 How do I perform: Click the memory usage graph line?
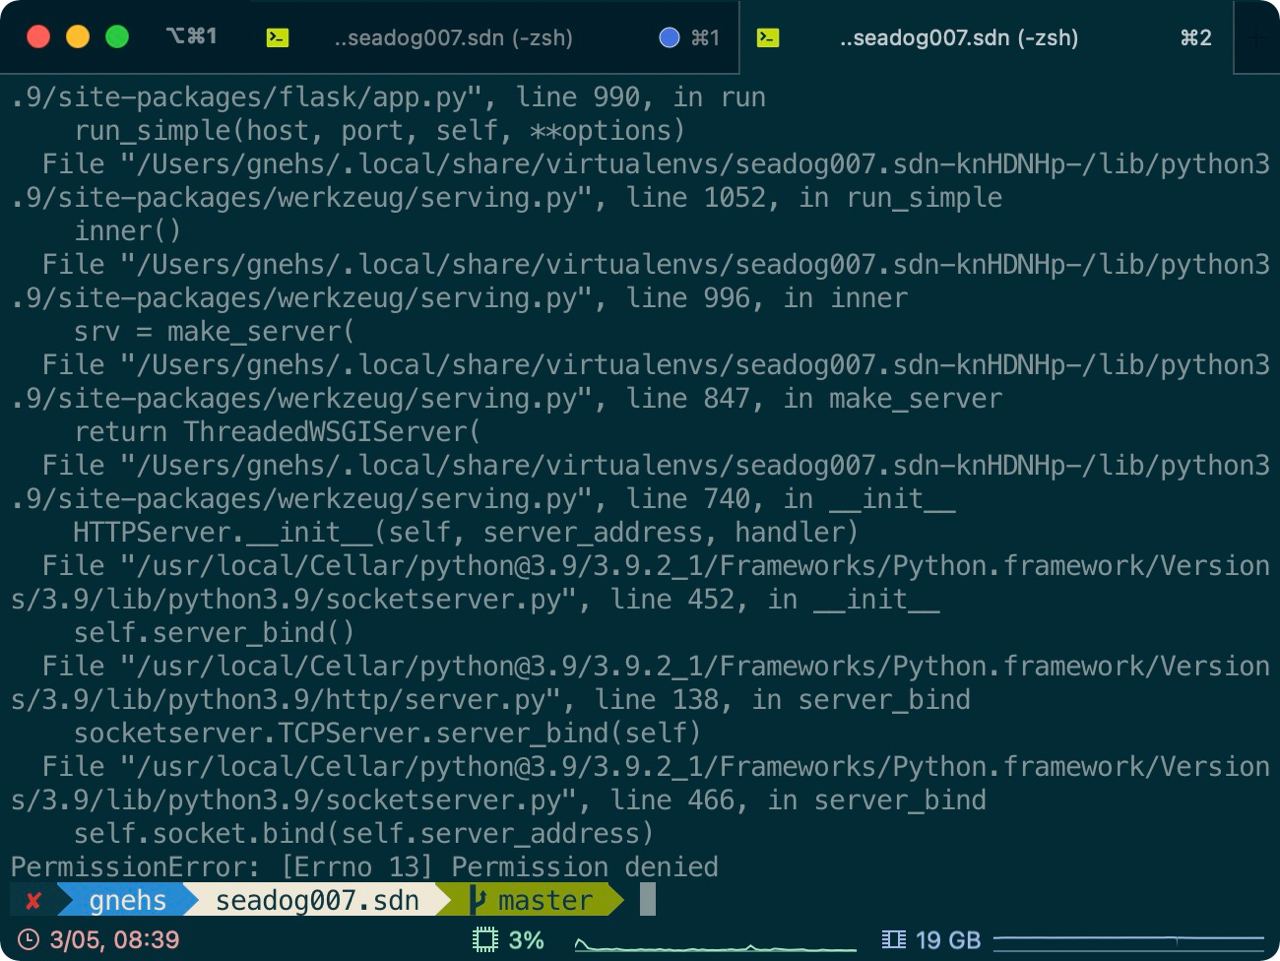[x=1129, y=940]
